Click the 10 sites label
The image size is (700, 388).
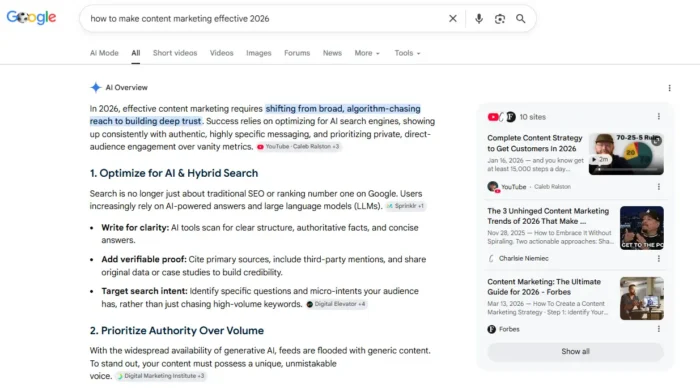[533, 117]
